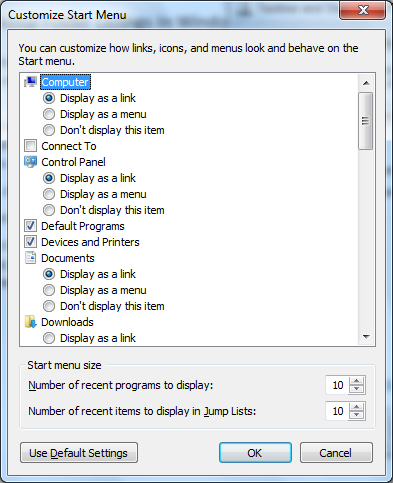
Task: Decrease number of recent programs to display
Action: 357,389
